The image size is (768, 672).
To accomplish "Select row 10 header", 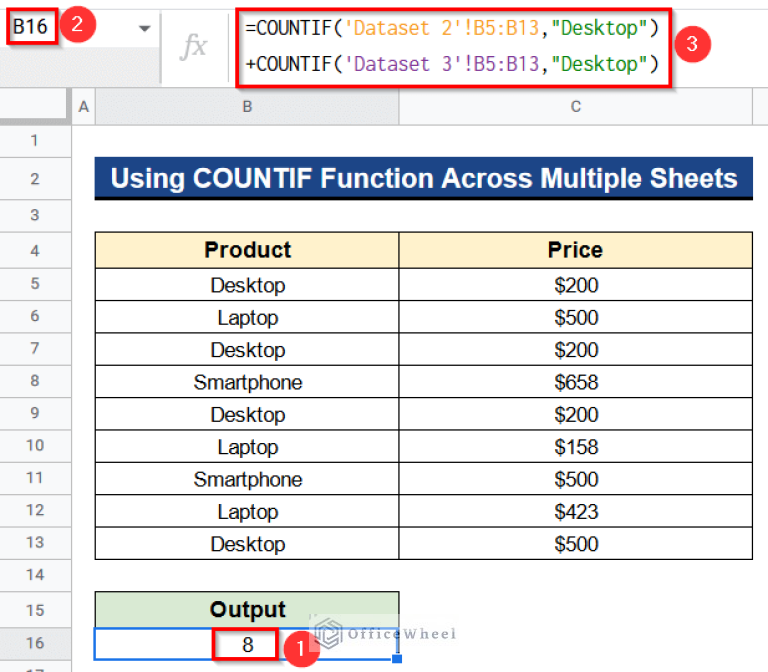I will (x=35, y=445).
